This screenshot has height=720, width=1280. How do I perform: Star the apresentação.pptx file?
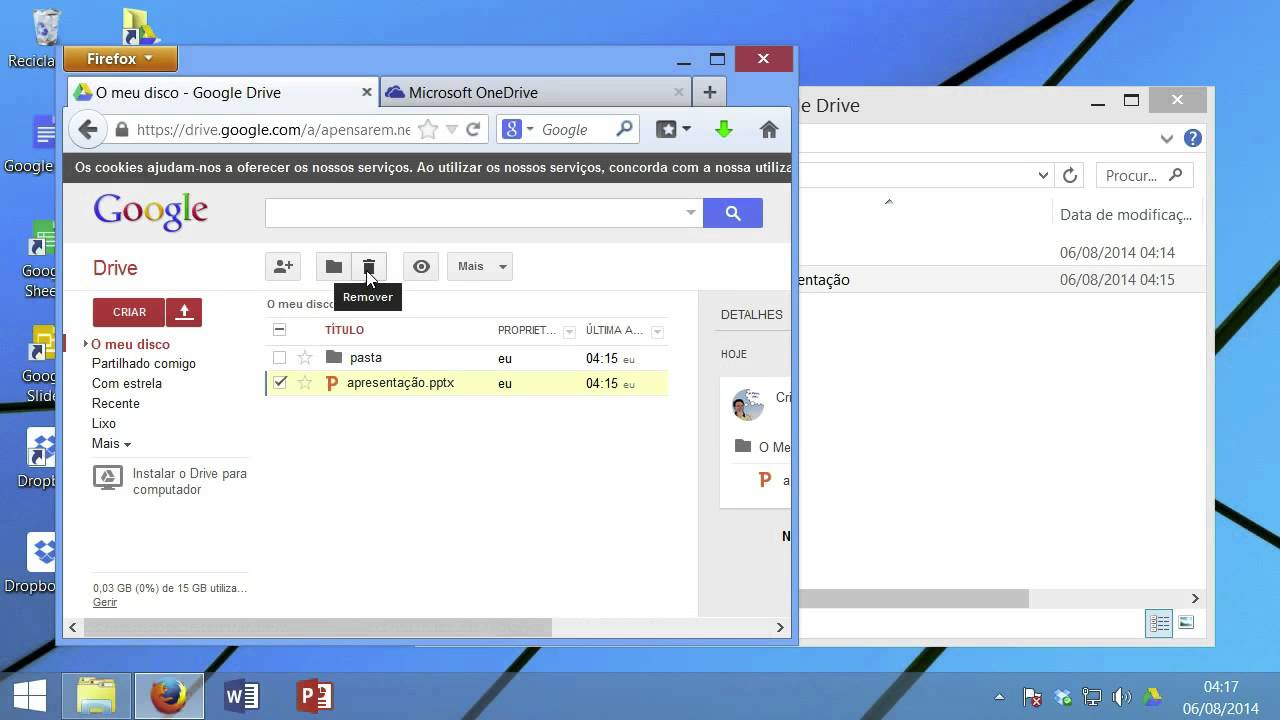click(x=305, y=383)
